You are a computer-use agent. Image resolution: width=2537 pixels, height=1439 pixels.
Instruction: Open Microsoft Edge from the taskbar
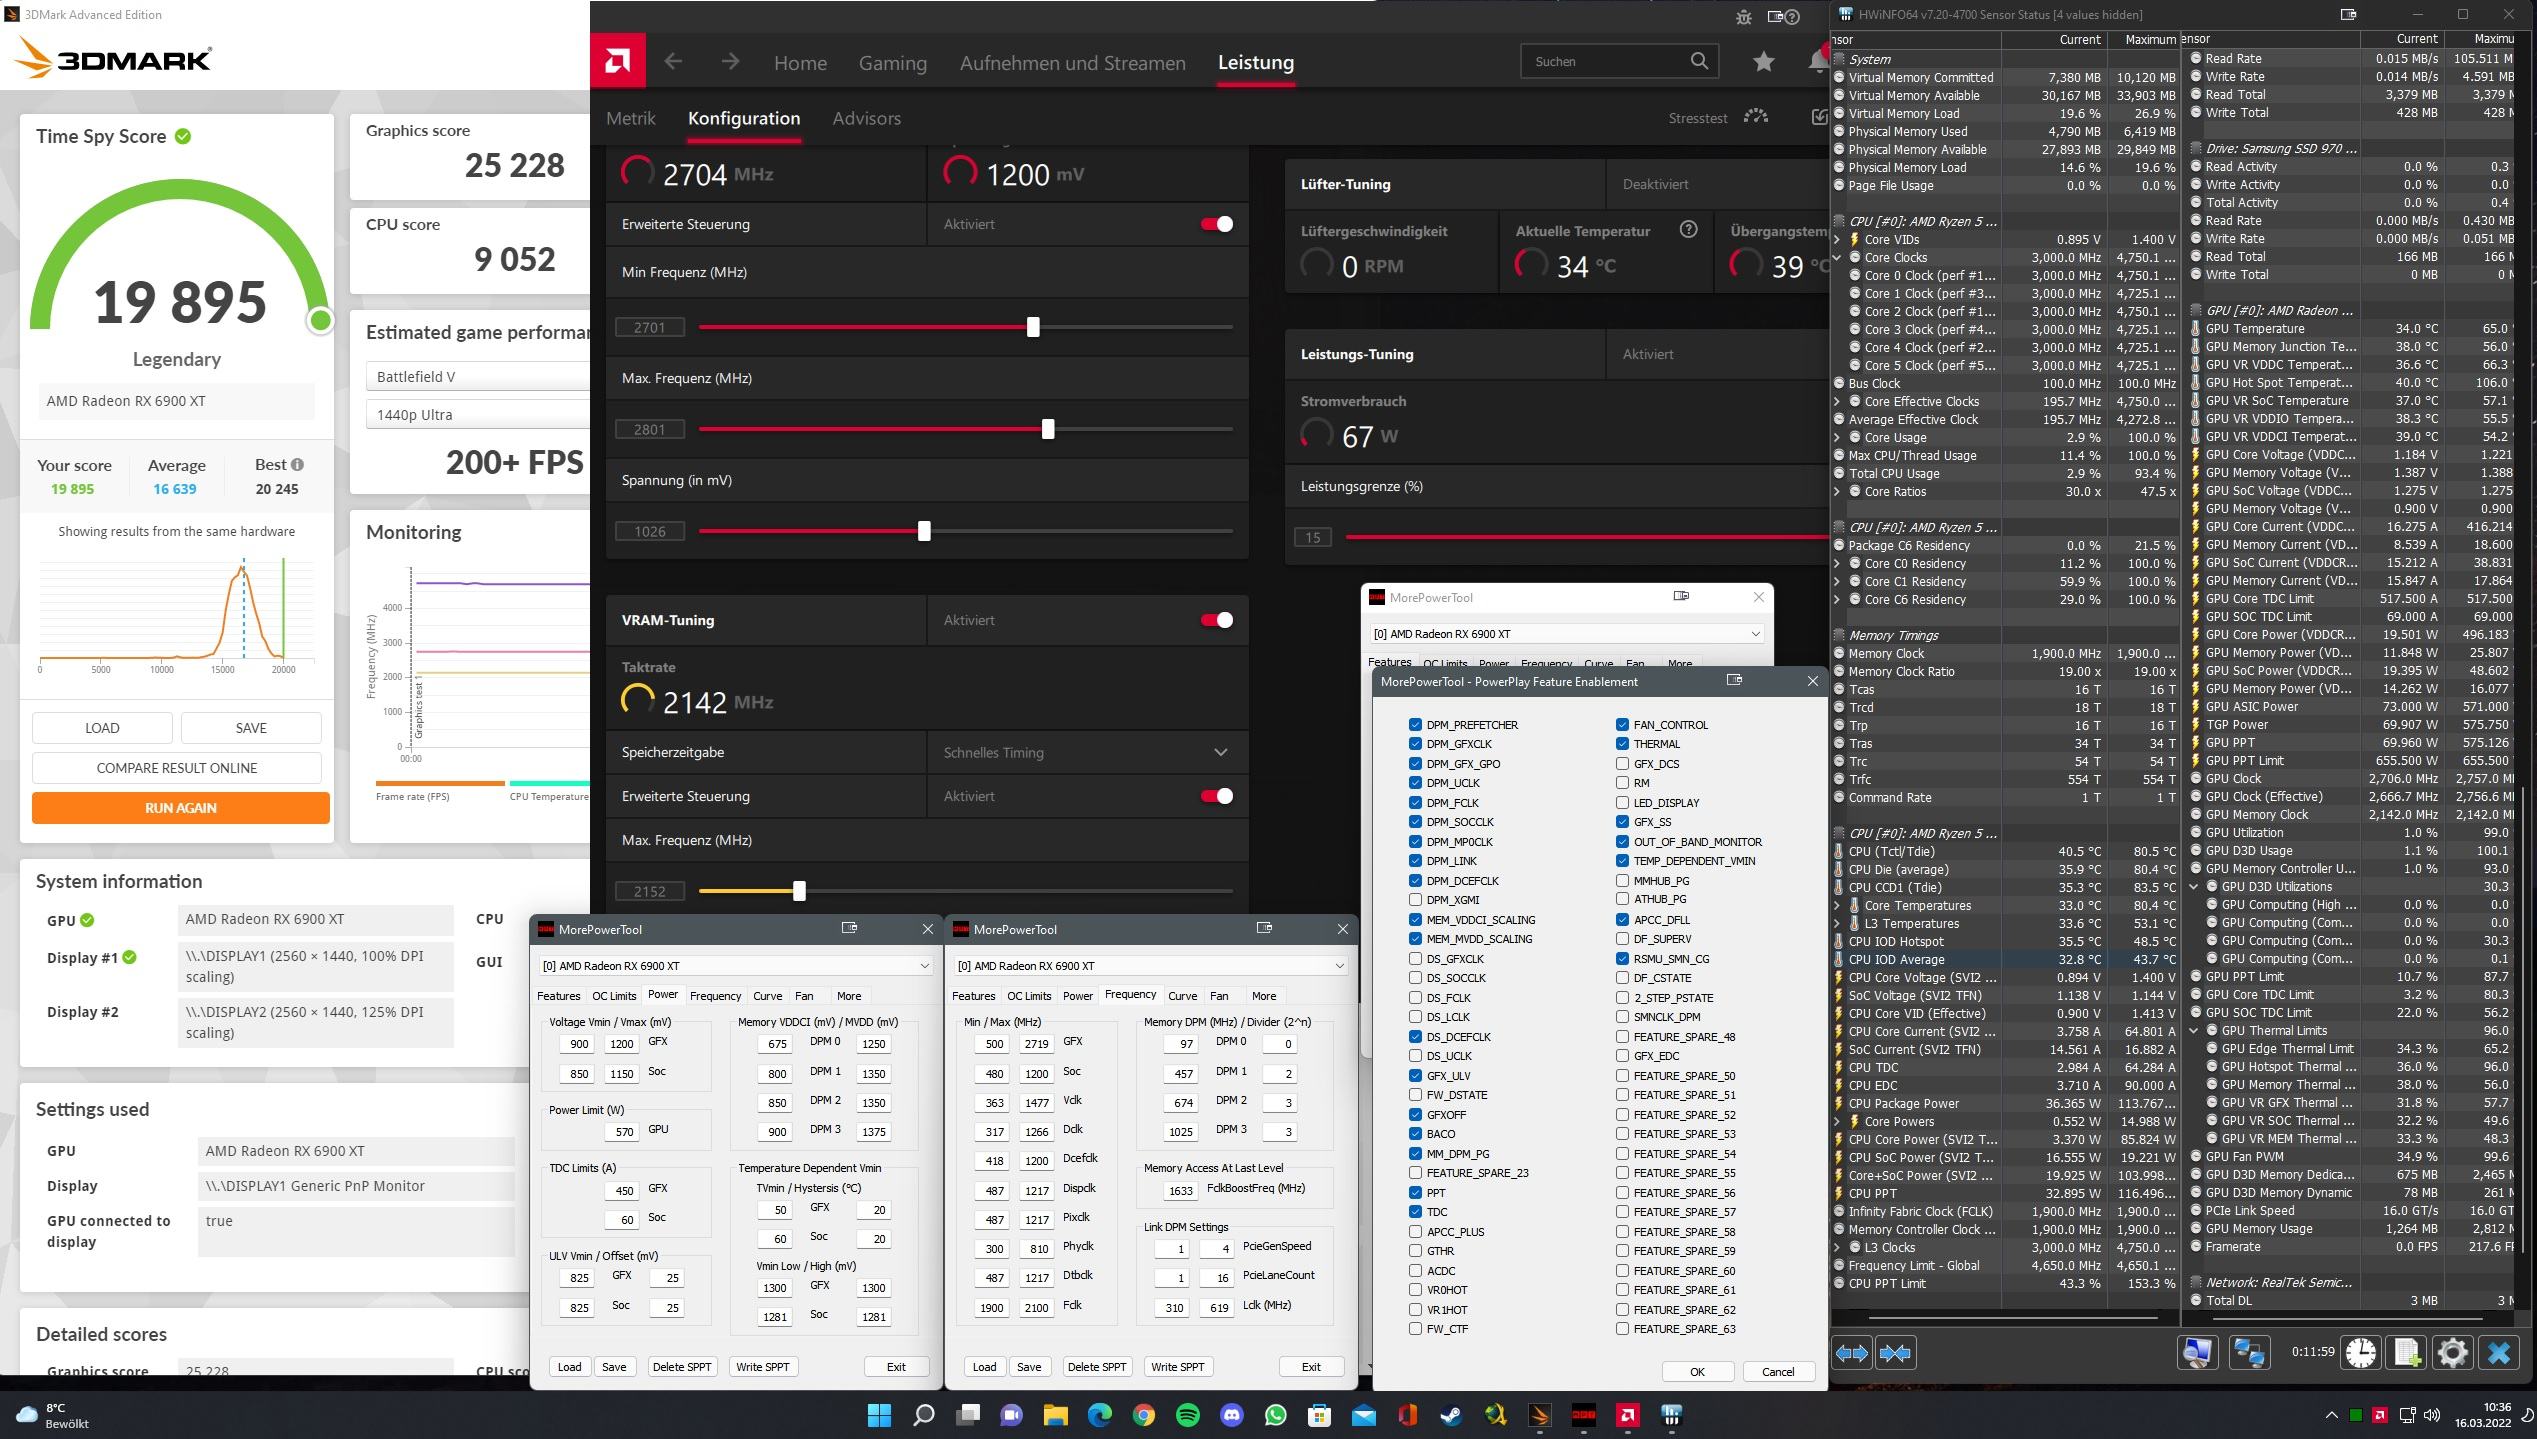1100,1415
